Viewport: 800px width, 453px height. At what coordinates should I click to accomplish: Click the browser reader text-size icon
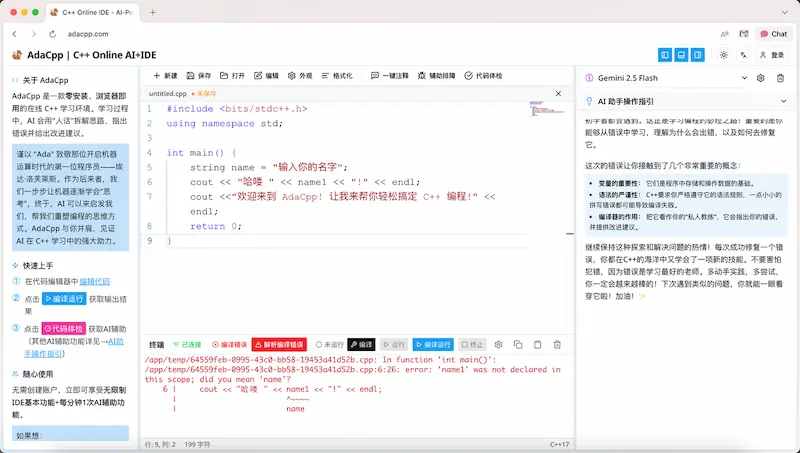724,34
